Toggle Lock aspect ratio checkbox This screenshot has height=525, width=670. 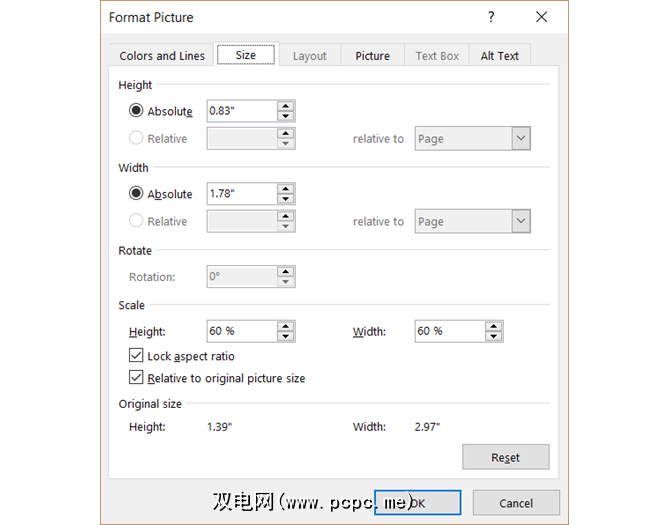(136, 356)
